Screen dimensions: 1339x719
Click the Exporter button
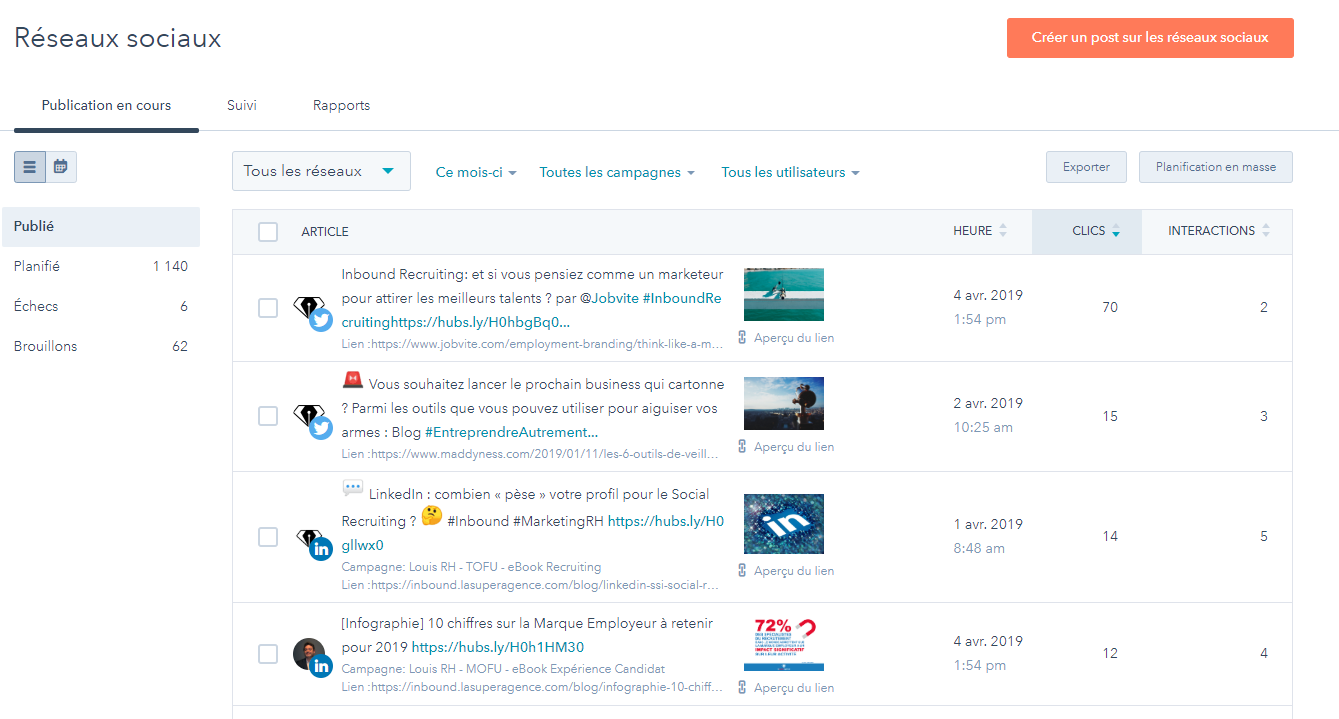click(1086, 167)
